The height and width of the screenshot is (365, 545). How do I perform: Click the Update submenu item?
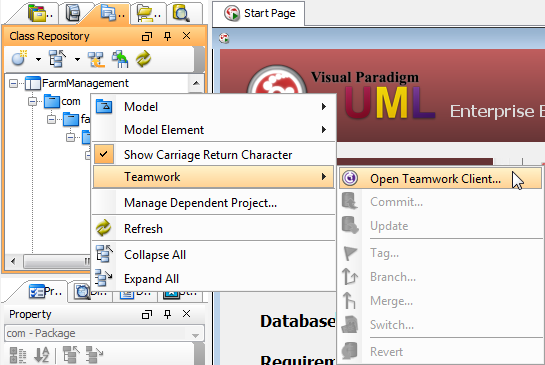point(440,226)
